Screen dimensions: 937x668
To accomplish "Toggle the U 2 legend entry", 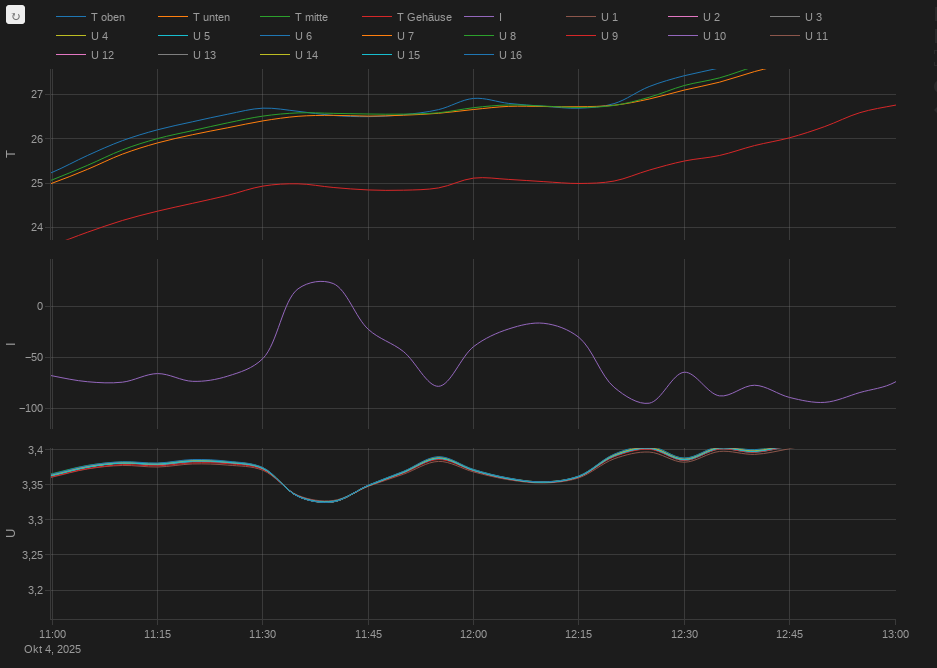I will click(711, 18).
